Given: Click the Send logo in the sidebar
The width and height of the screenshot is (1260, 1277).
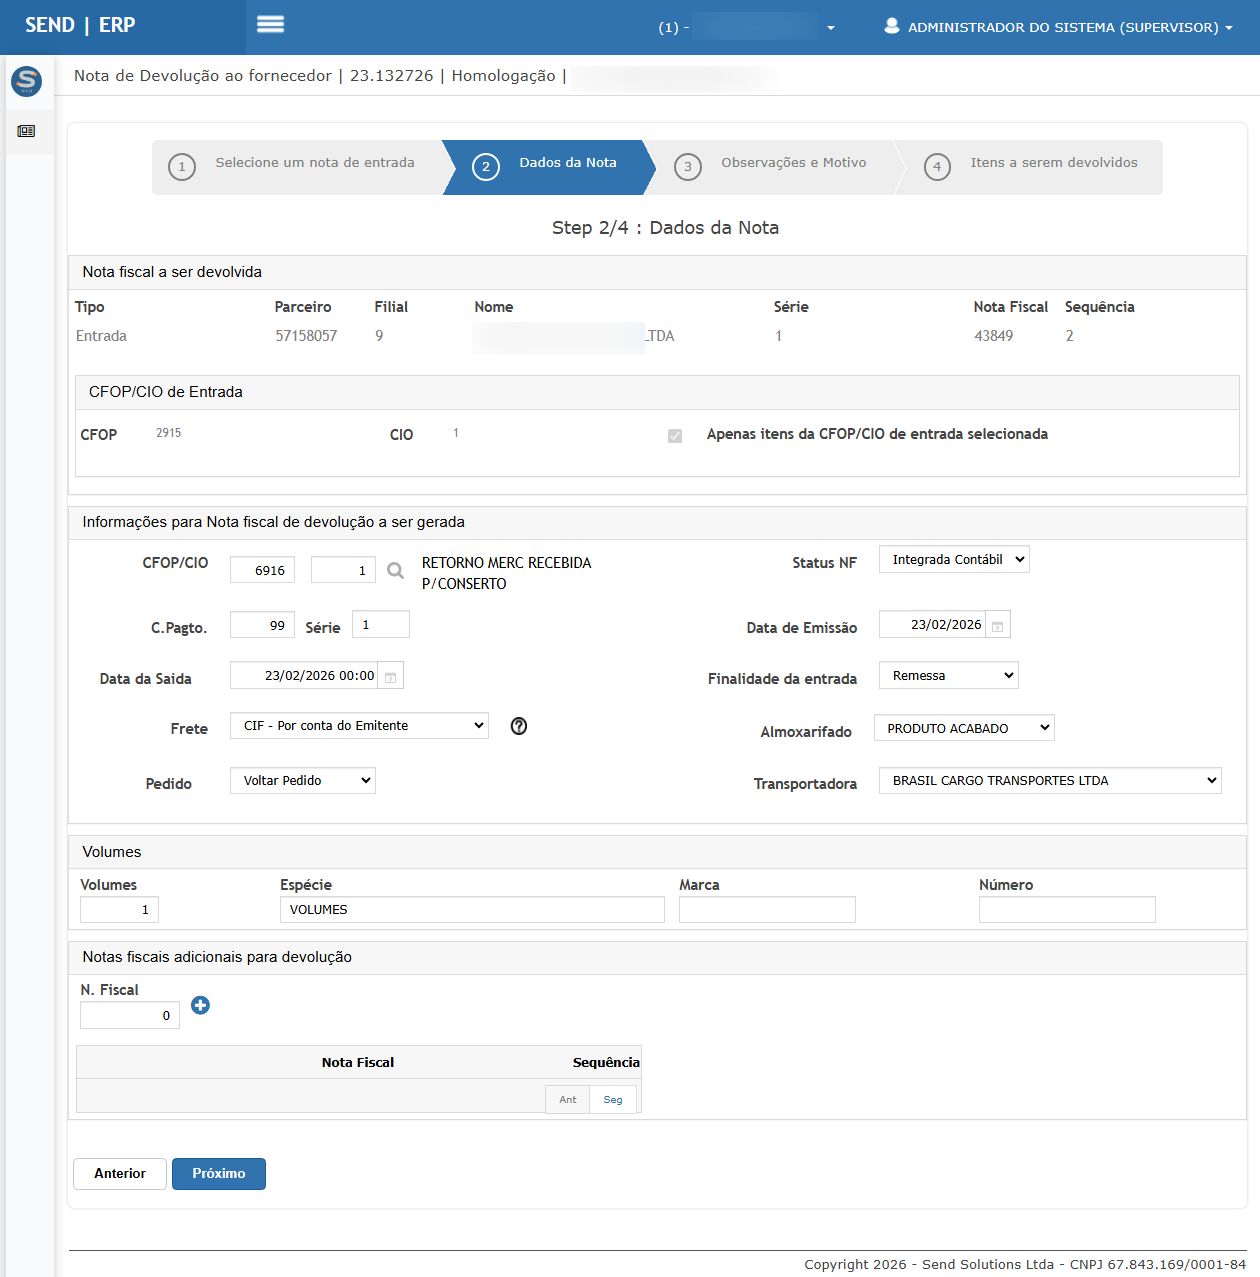Looking at the screenshot, I should tap(27, 81).
